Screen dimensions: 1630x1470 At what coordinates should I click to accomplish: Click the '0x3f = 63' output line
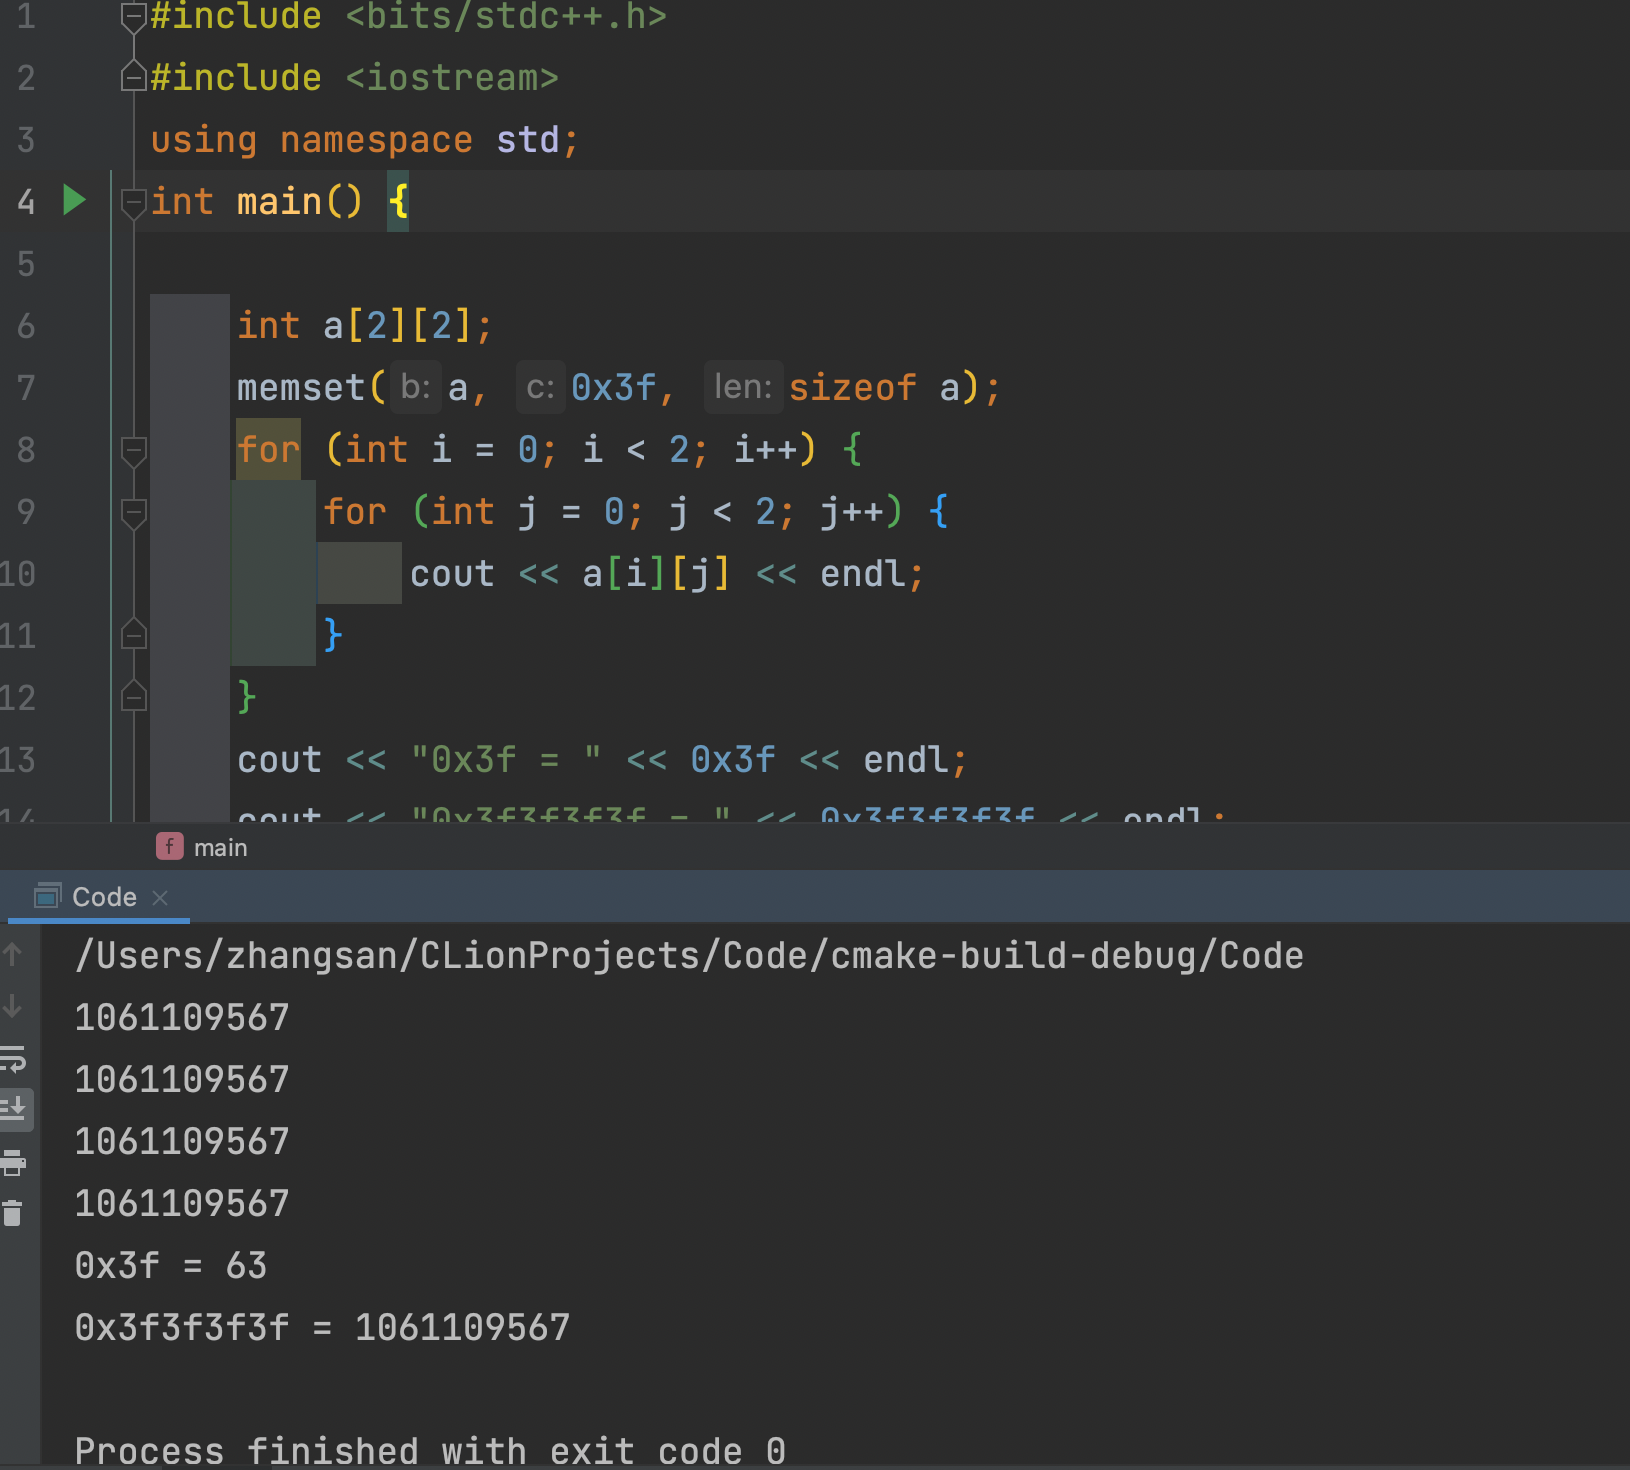point(171,1266)
